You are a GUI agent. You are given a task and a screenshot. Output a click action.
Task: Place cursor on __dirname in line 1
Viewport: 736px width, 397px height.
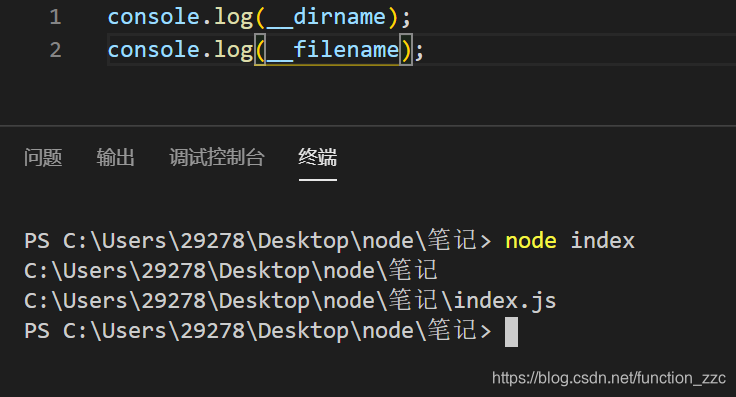pos(326,17)
